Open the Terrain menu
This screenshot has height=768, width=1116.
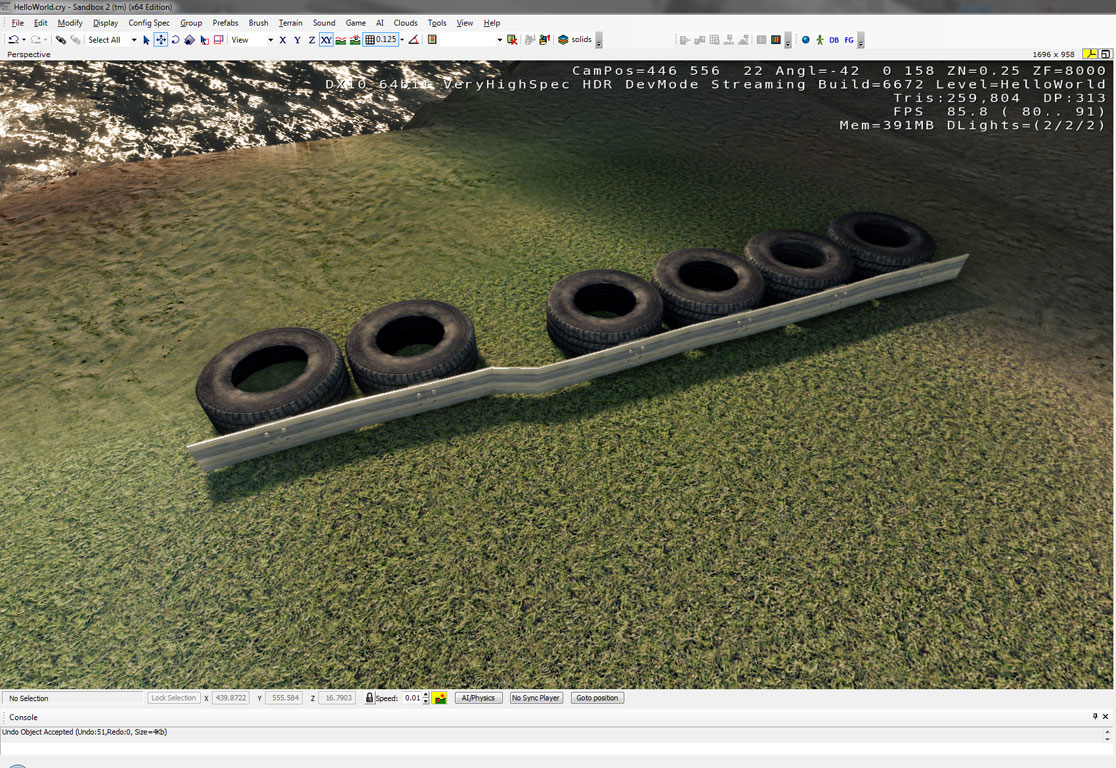[290, 23]
